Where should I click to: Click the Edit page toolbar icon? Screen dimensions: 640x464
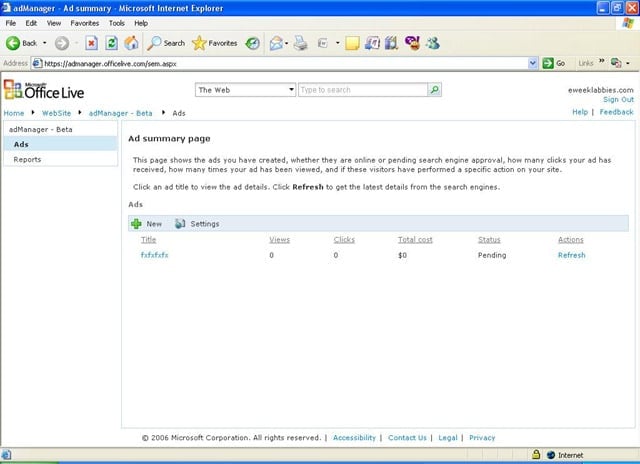322,43
